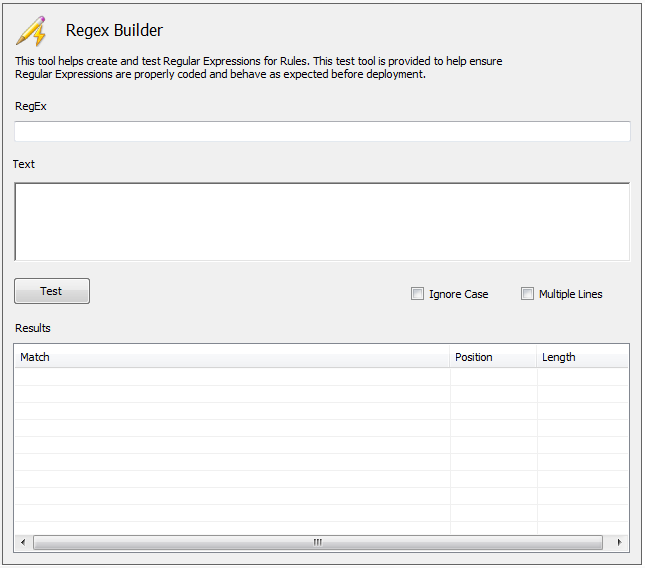
Task: Select the Position column header
Action: 493,357
